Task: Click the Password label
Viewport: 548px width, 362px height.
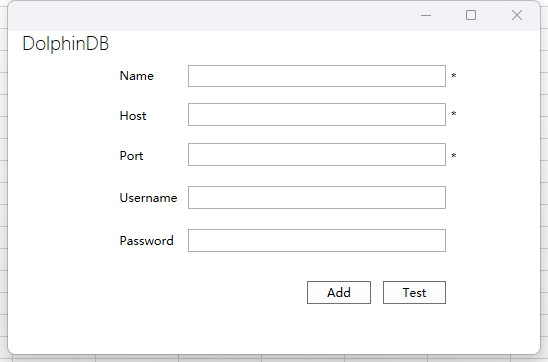Action: coord(146,241)
